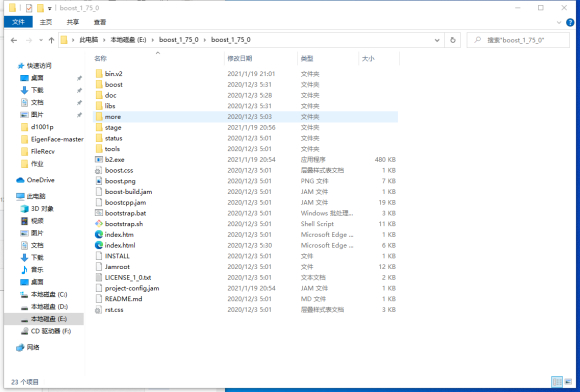This screenshot has width=580, height=392.
Task: Select the stage folder icon
Action: click(x=99, y=127)
